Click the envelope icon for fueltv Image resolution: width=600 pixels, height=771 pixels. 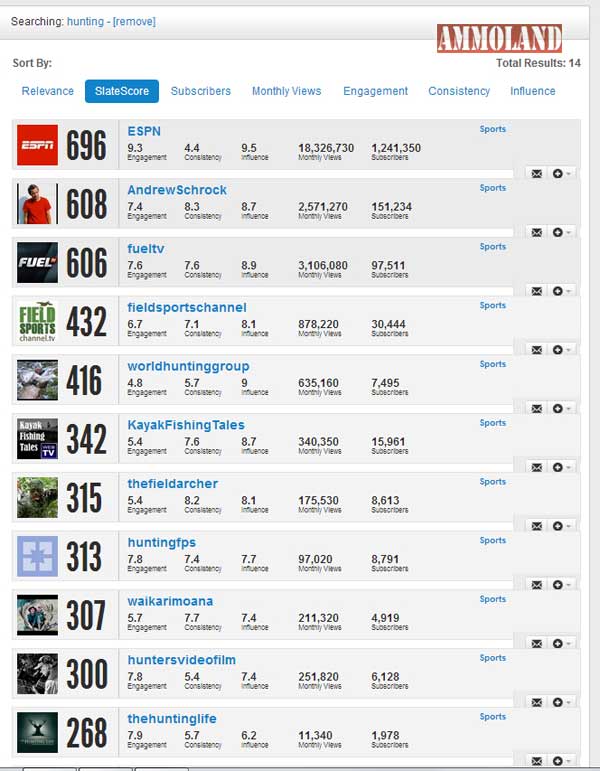click(537, 291)
